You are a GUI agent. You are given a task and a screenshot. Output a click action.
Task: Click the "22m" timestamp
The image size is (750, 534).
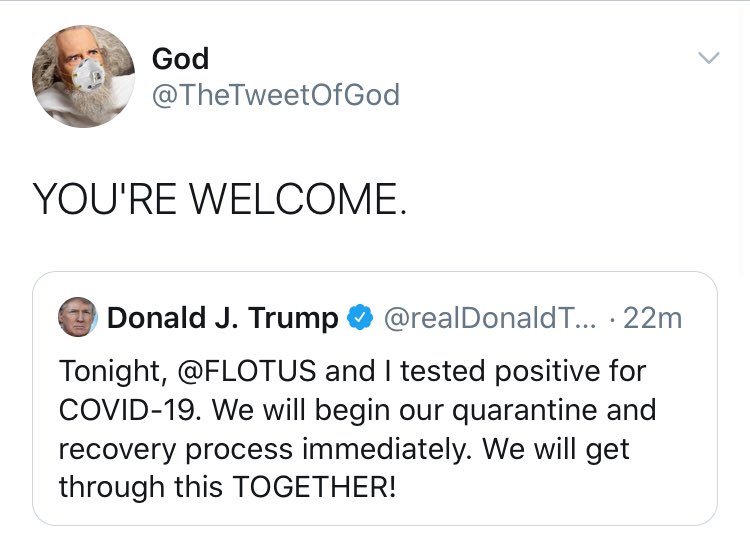click(652, 318)
